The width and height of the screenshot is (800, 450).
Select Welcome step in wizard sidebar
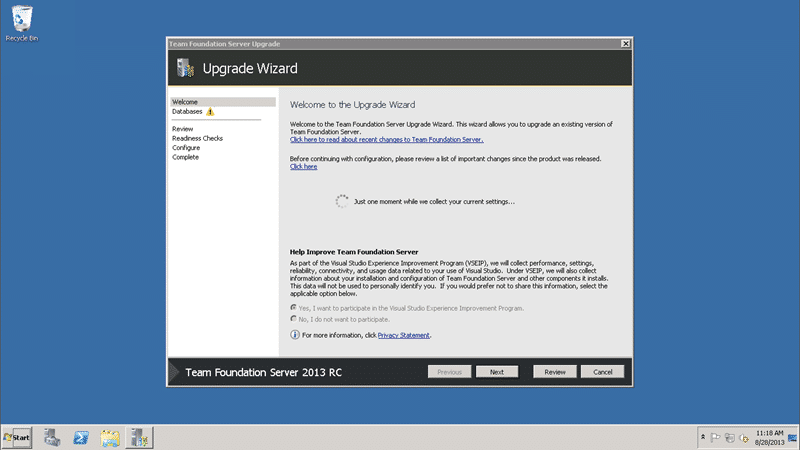coord(223,102)
